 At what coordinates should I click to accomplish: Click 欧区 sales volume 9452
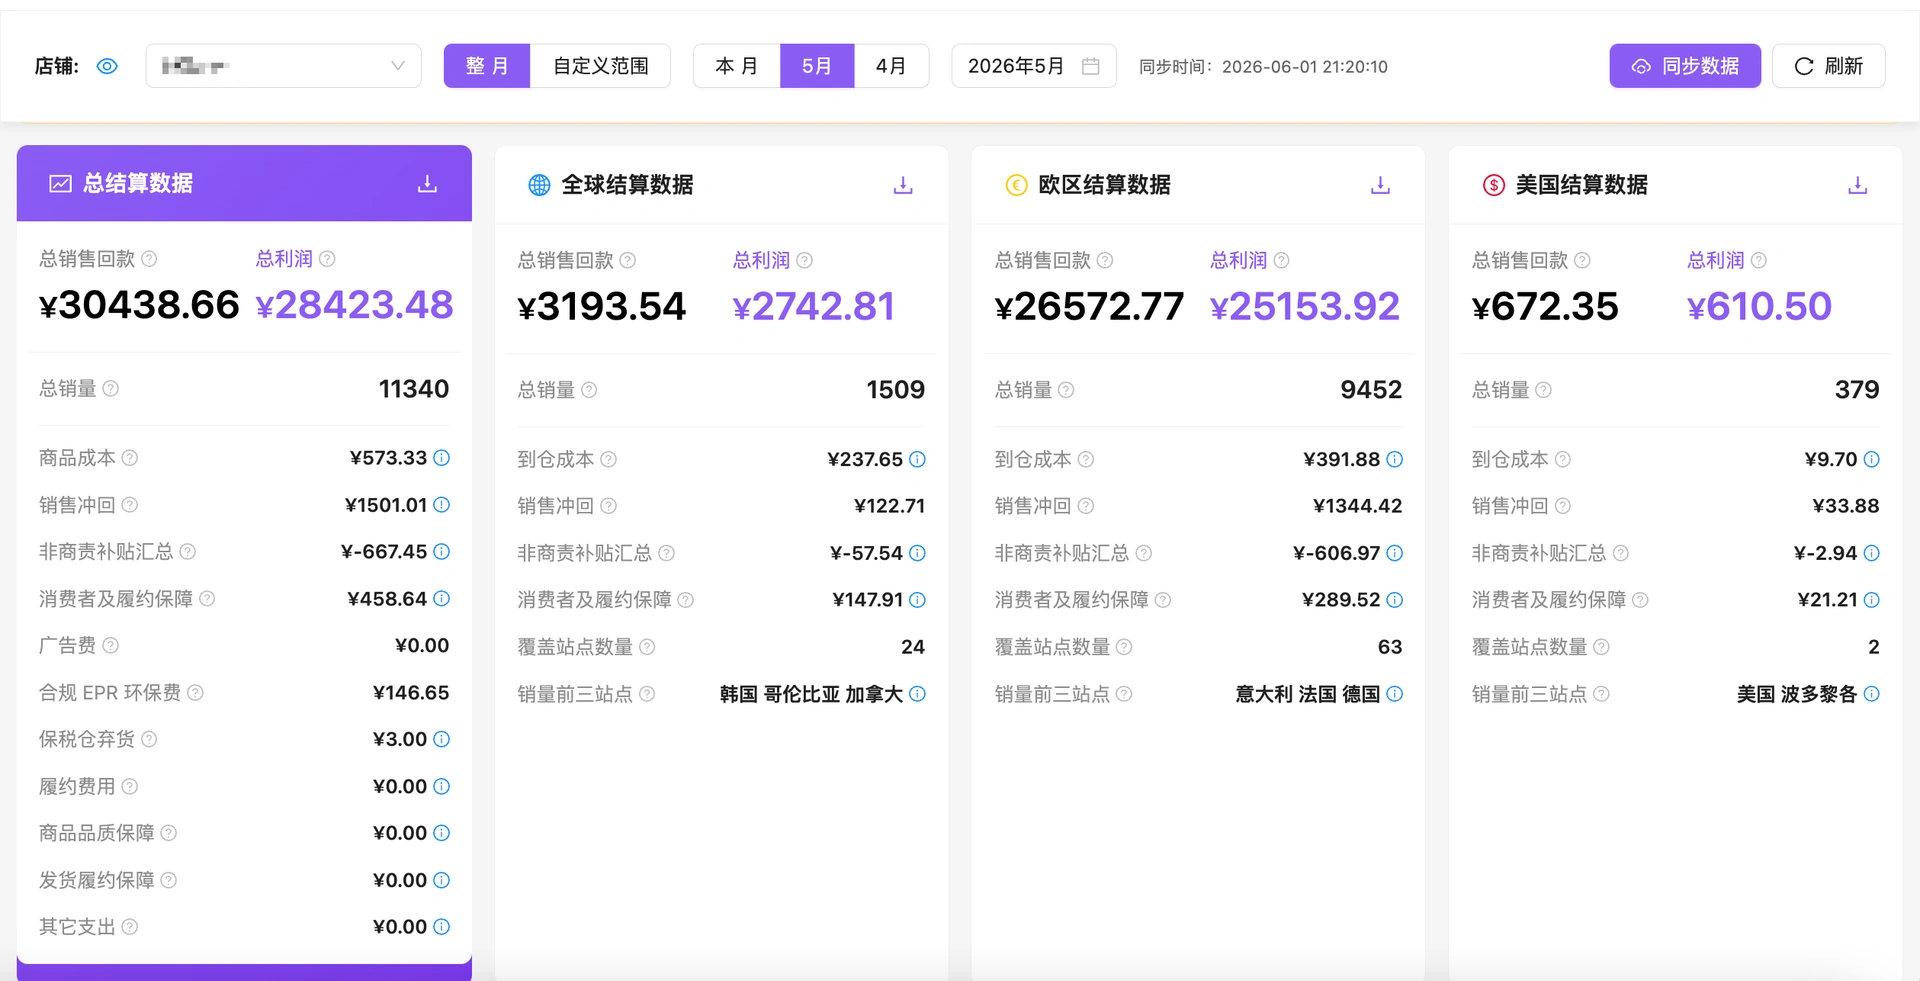1371,390
